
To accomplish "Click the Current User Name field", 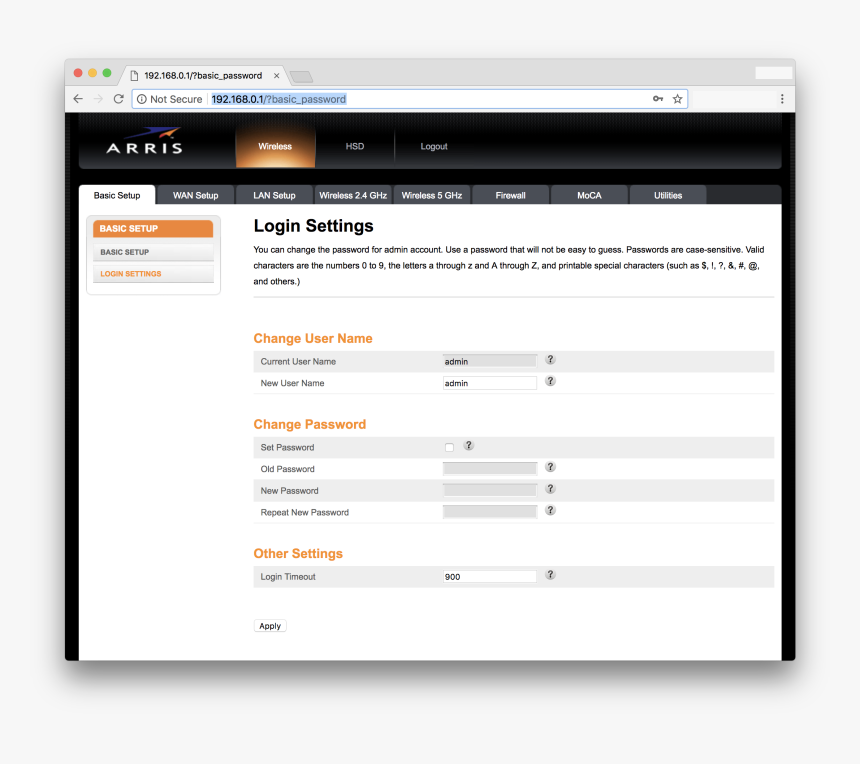I will [x=490, y=361].
